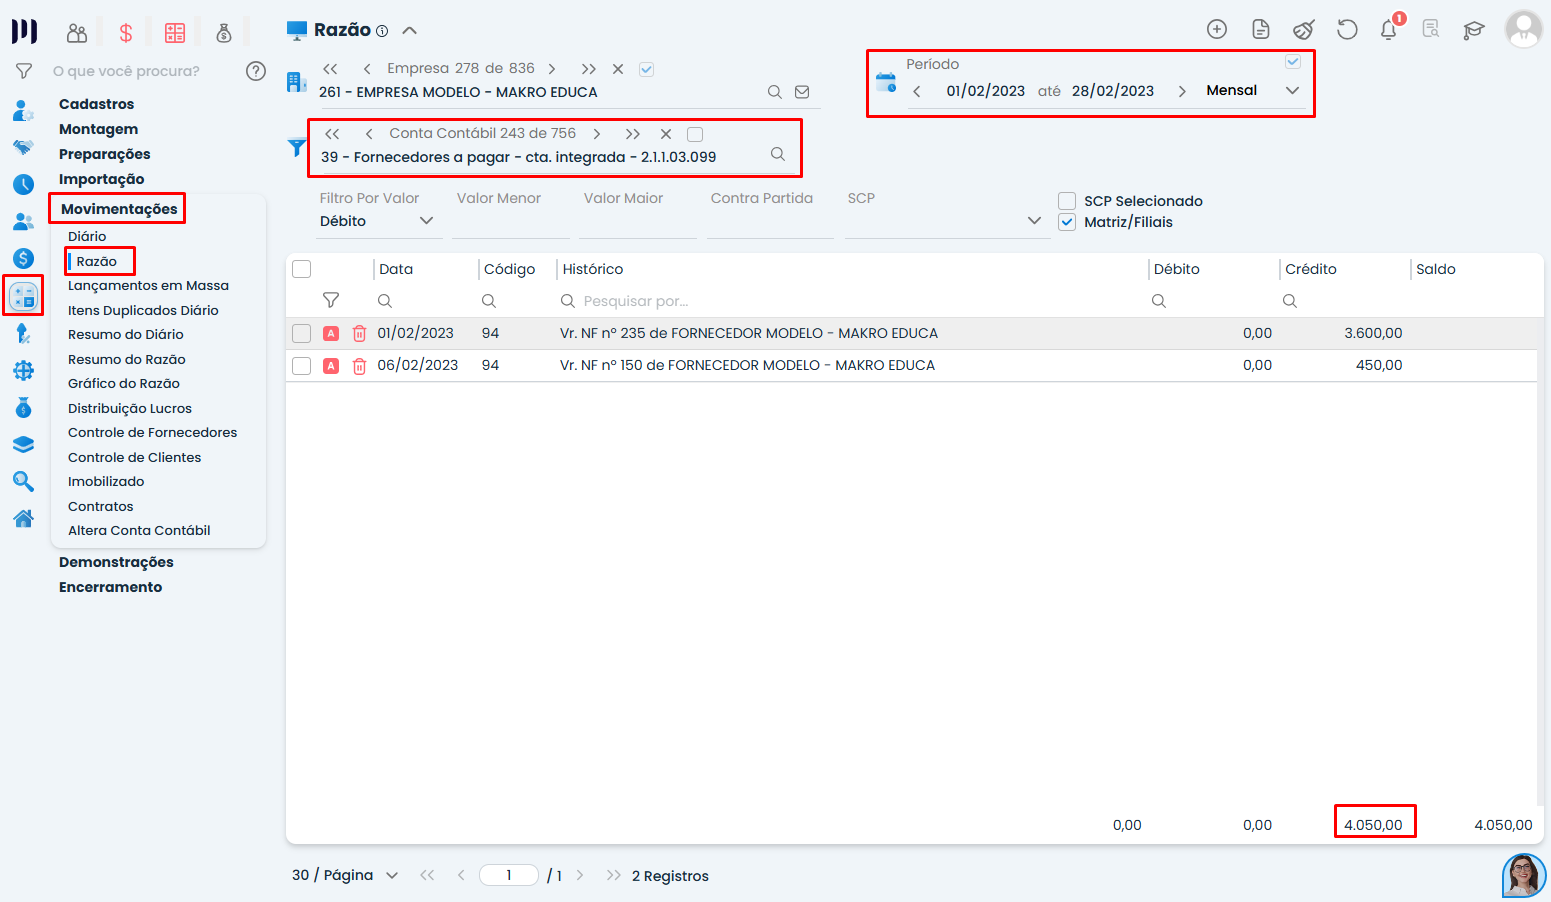Enable the SCP Selecionado checkbox
The image size is (1551, 902).
[x=1067, y=201]
